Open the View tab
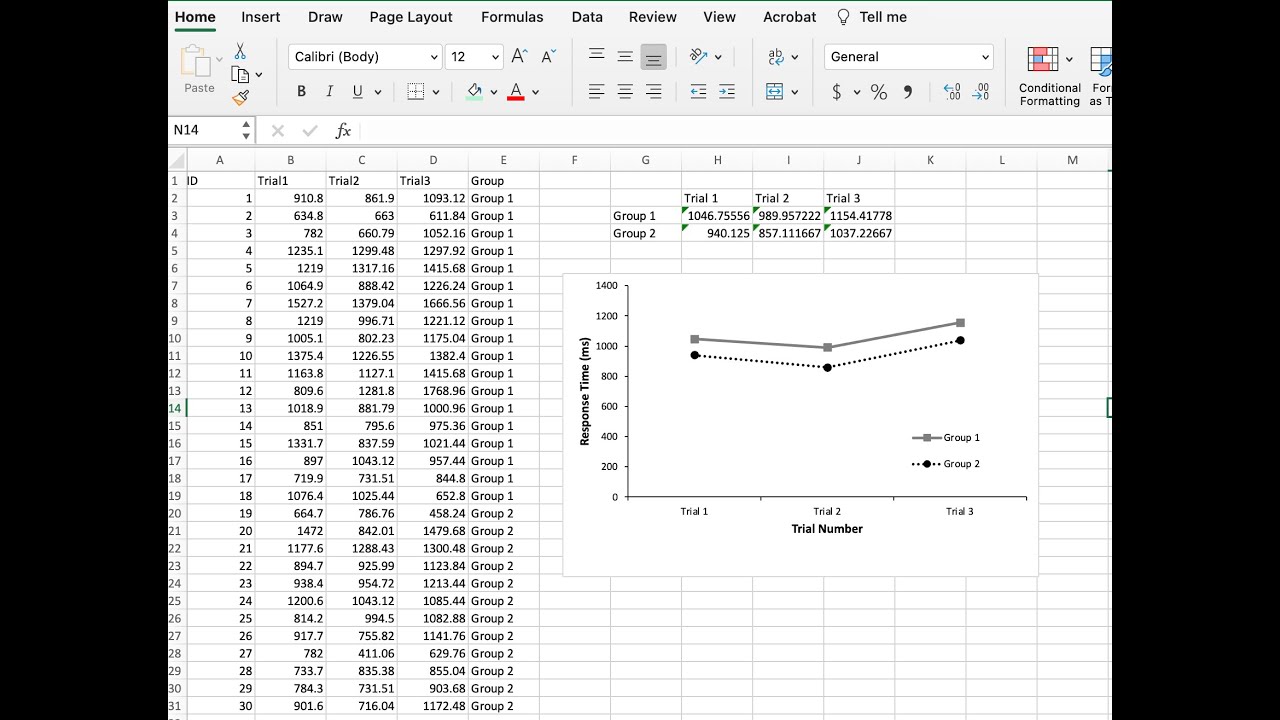This screenshot has height=720, width=1280. click(x=719, y=17)
